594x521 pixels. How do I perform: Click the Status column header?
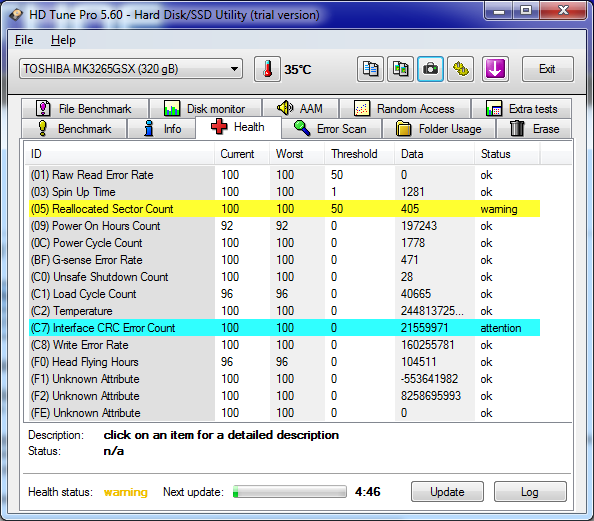tap(507, 154)
